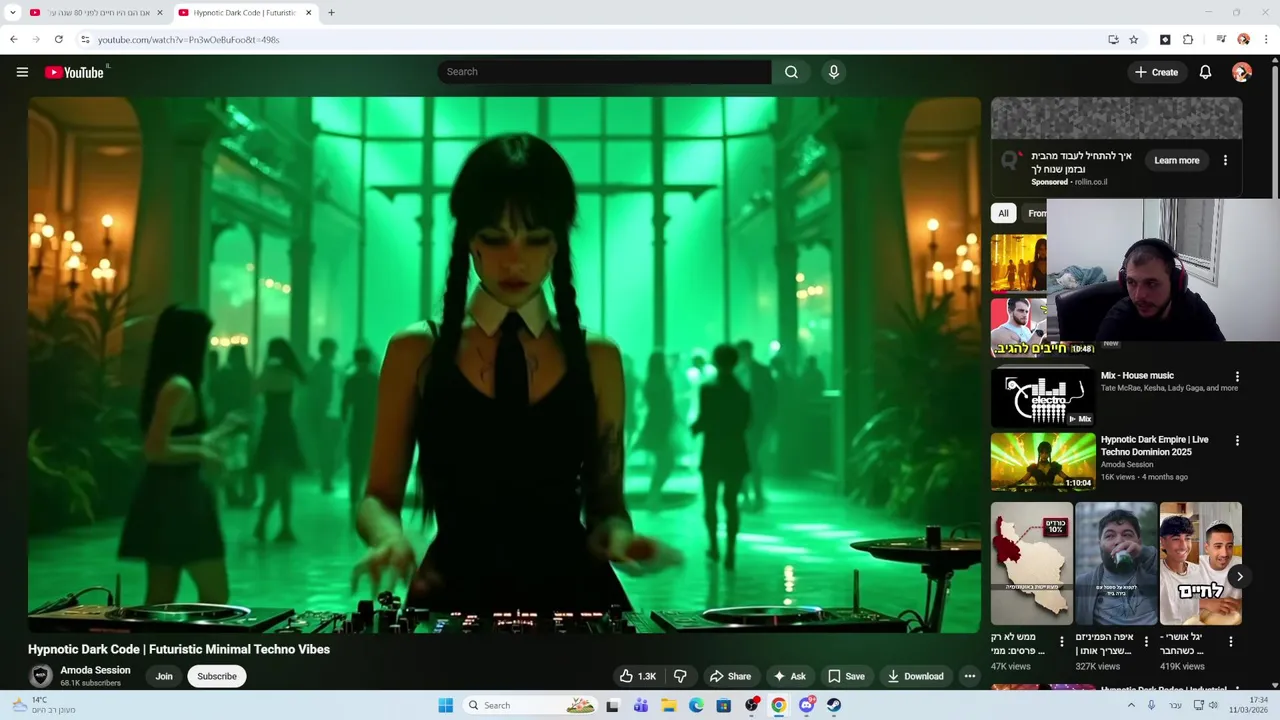The image size is (1280, 720).
Task: Open options for the 419K views Short
Action: click(1231, 642)
